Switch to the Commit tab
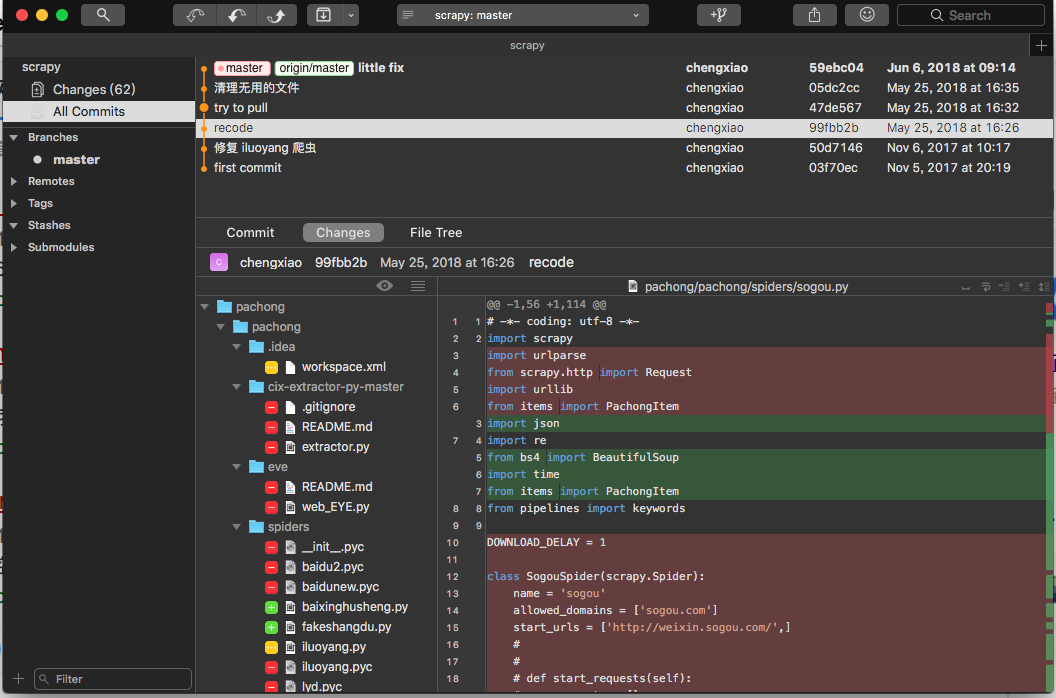Viewport: 1056px width, 698px height. click(x=250, y=233)
